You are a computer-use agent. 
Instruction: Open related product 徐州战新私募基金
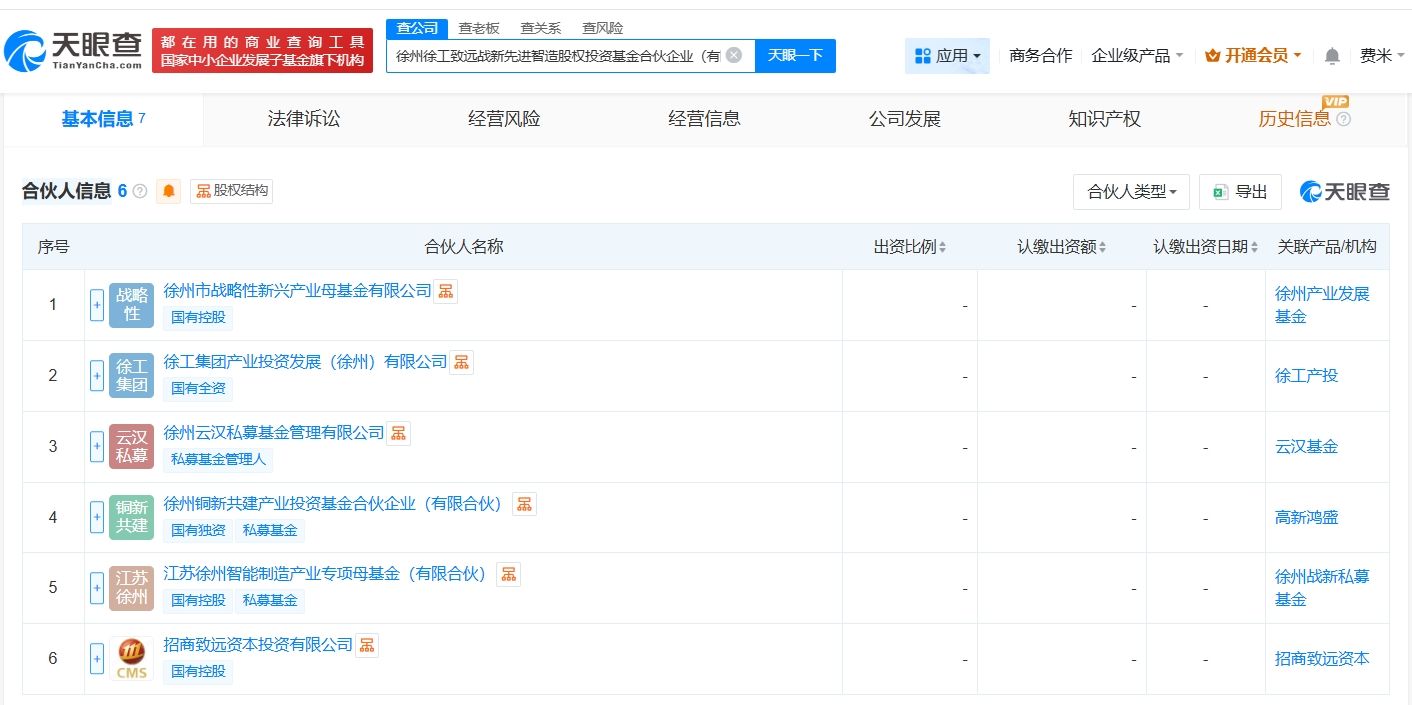pyautogui.click(x=1322, y=588)
